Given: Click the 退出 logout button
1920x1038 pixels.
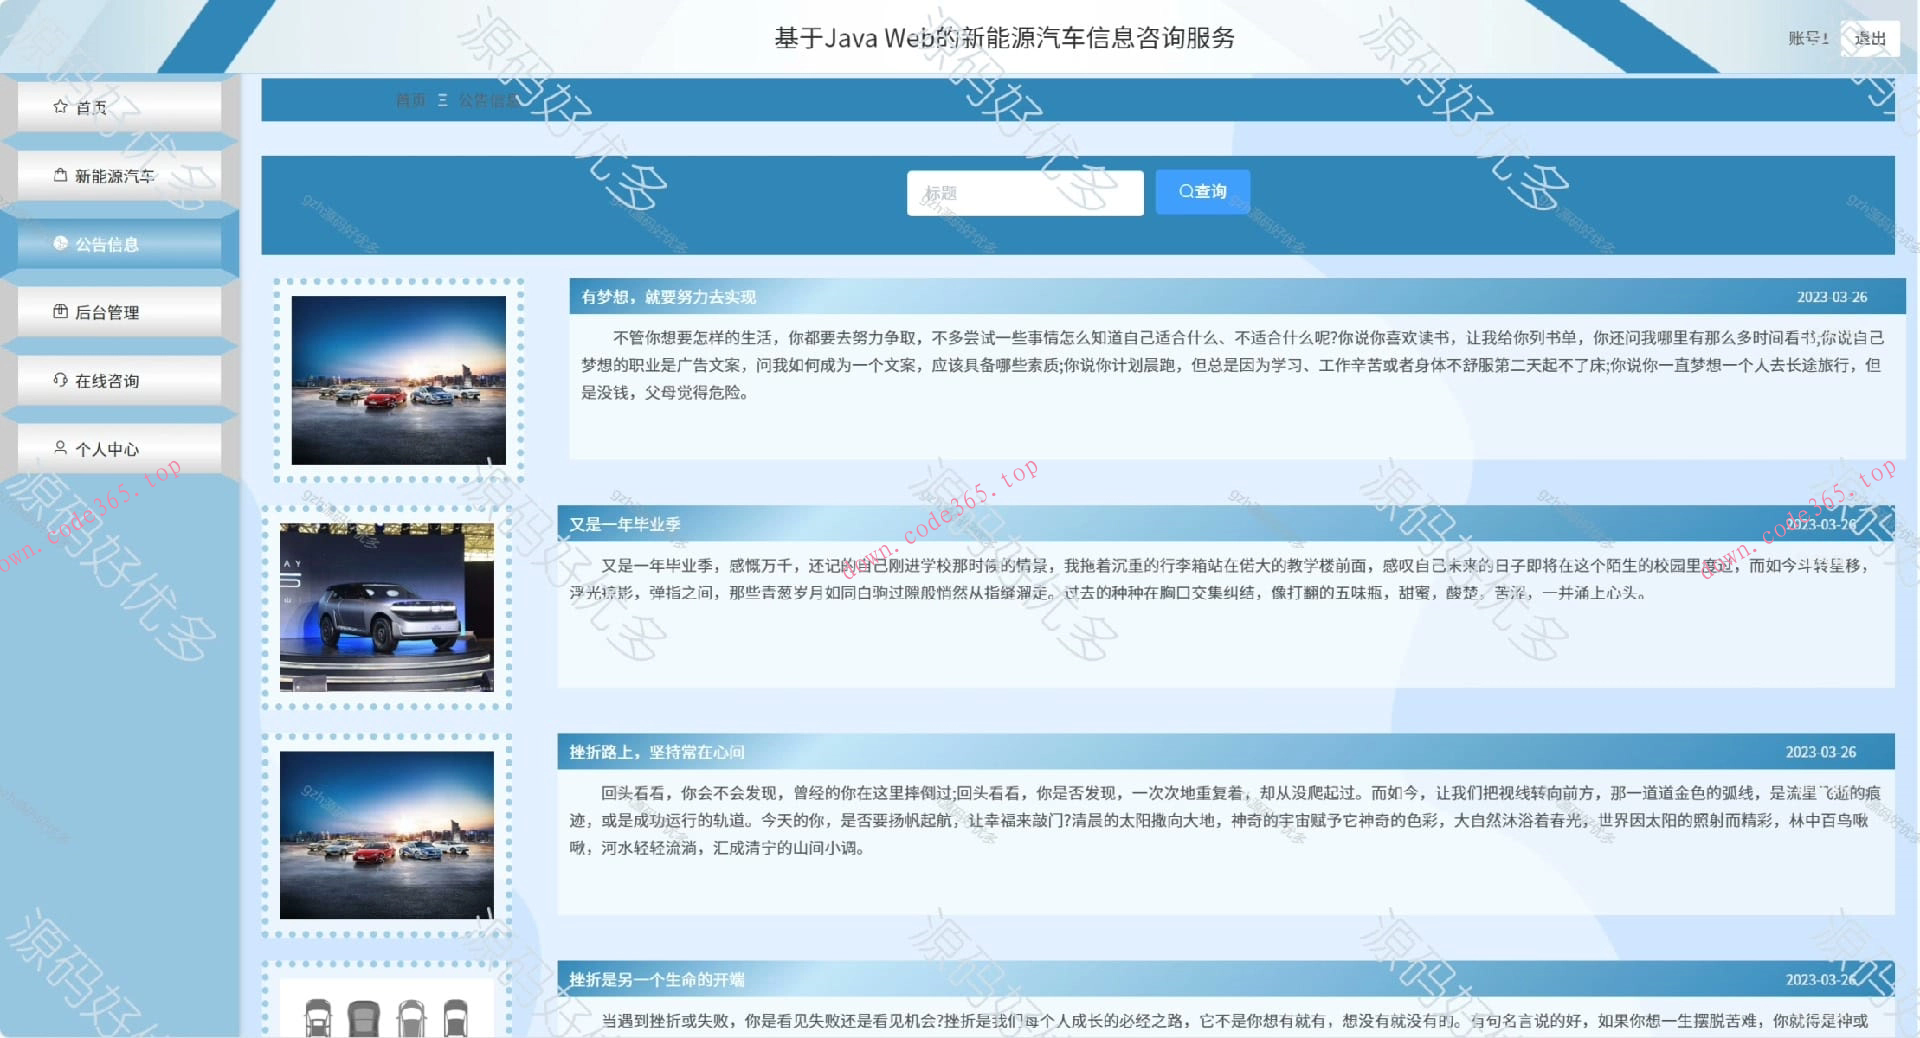Looking at the screenshot, I should pyautogui.click(x=1869, y=39).
